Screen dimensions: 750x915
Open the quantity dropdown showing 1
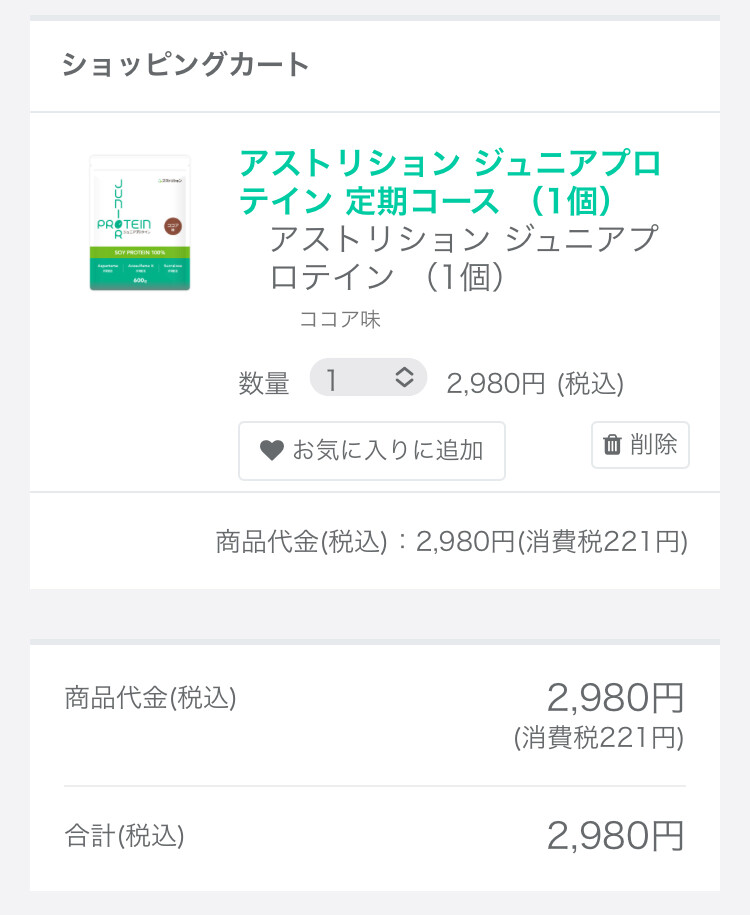368,378
